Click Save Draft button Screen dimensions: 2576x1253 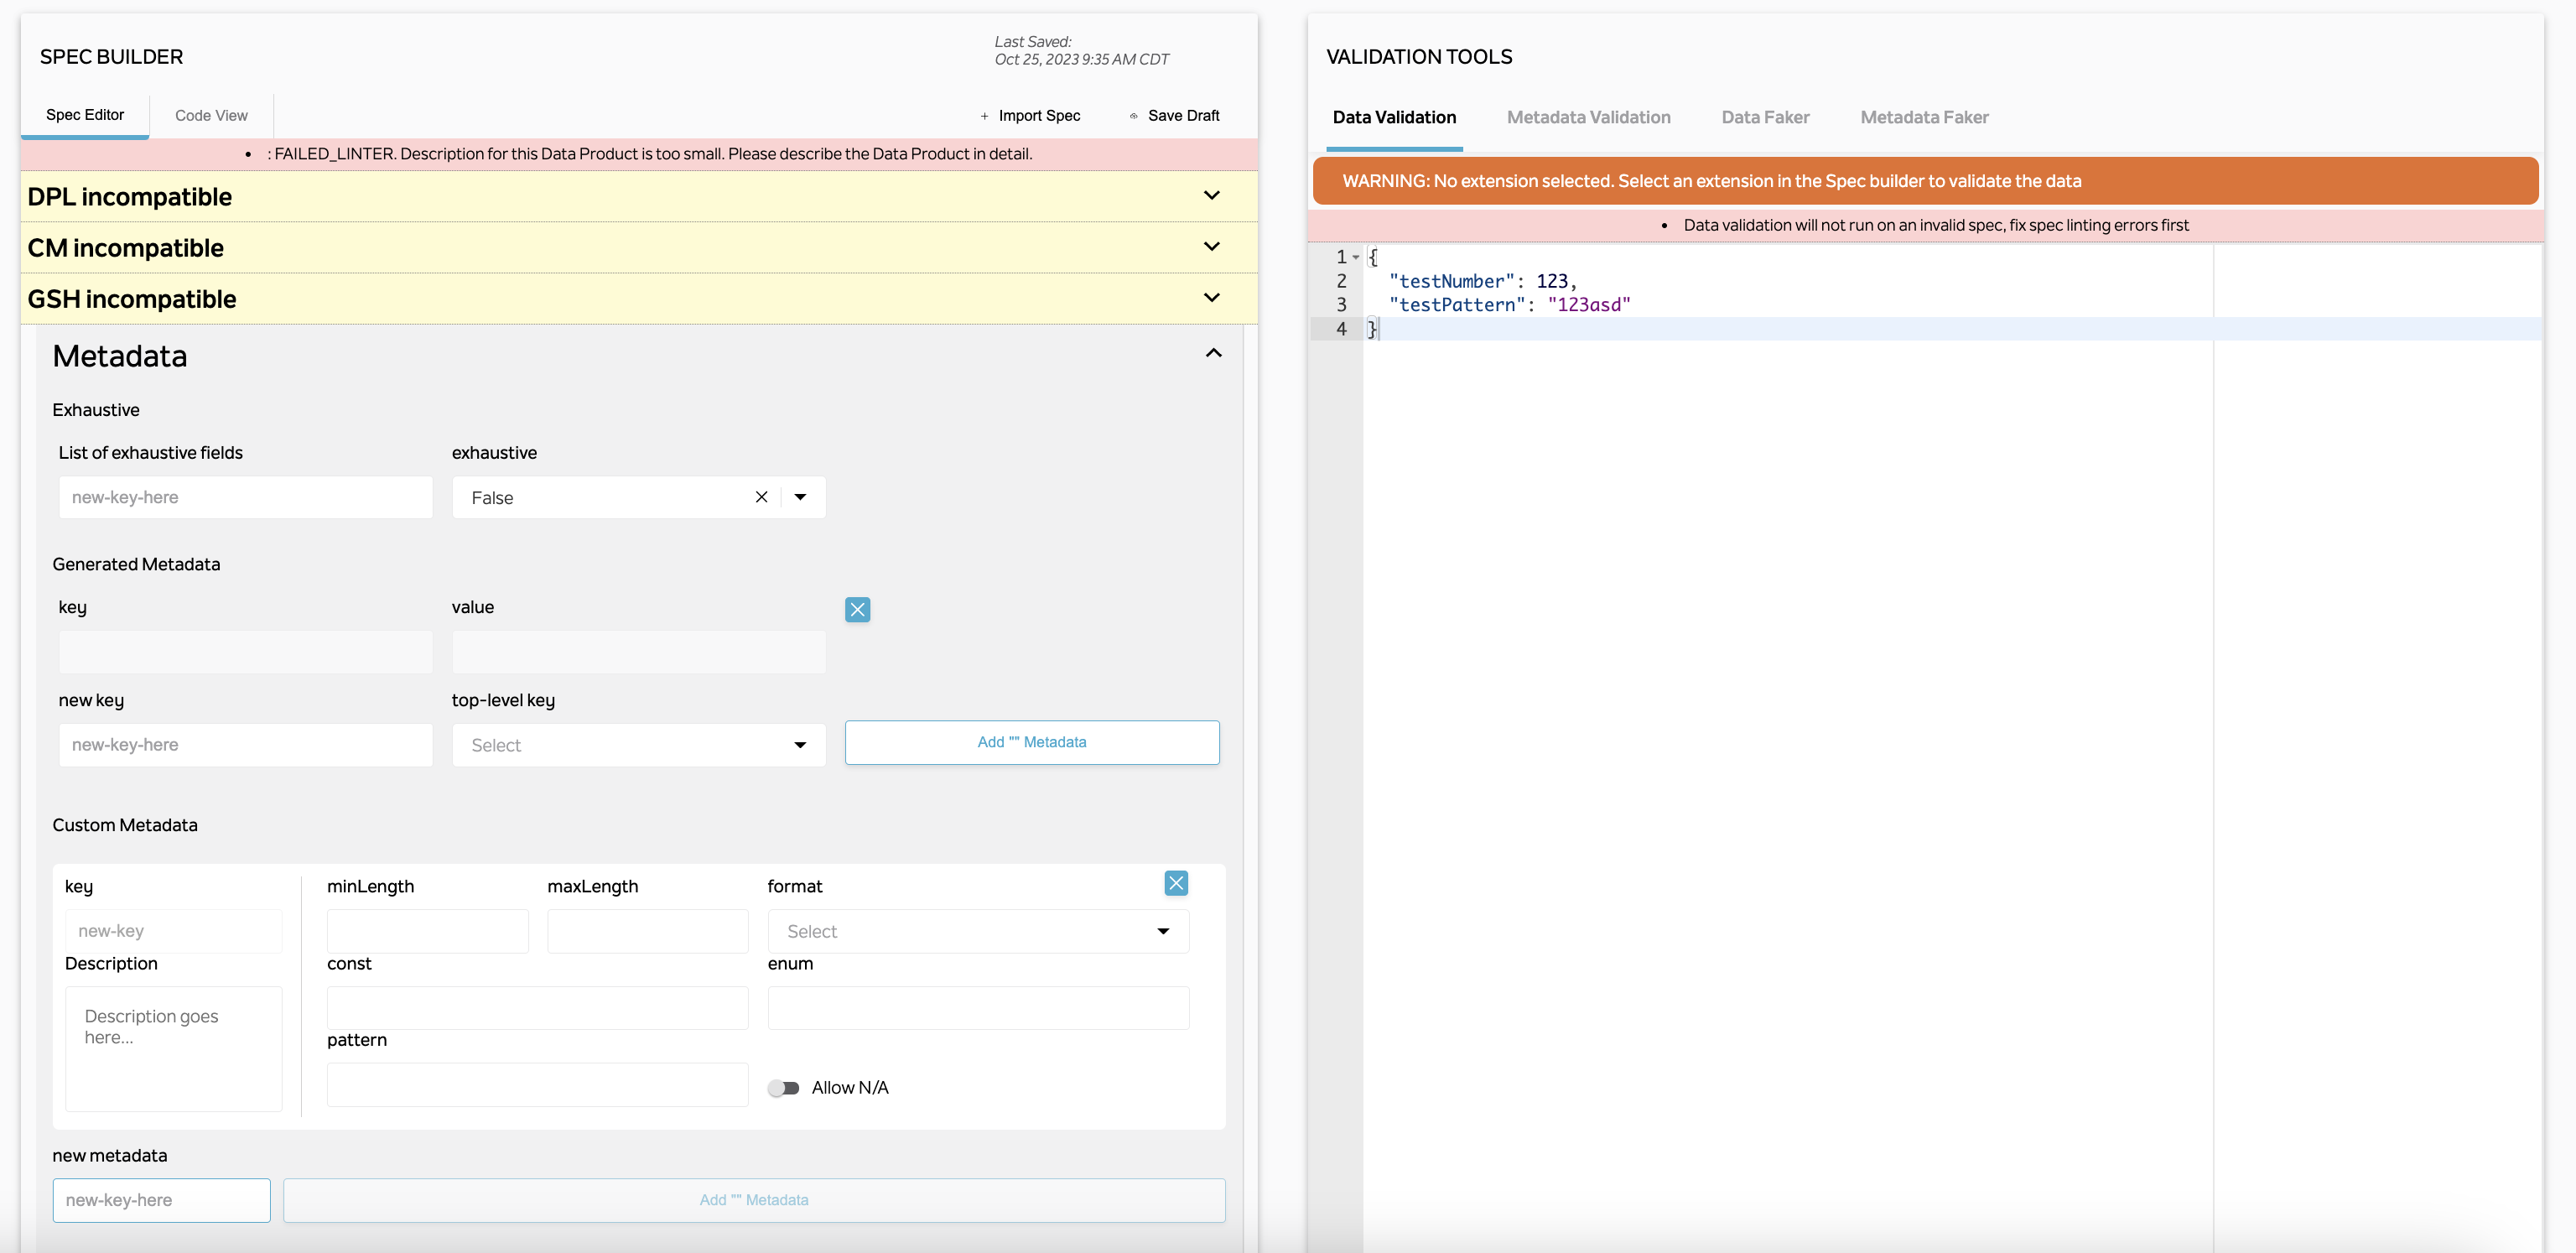point(1174,116)
